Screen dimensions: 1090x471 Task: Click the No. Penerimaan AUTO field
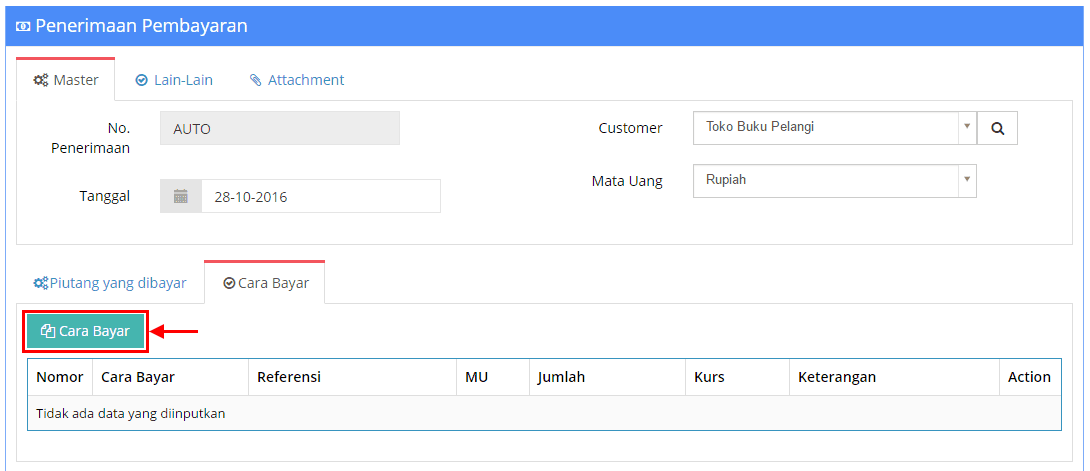[280, 129]
